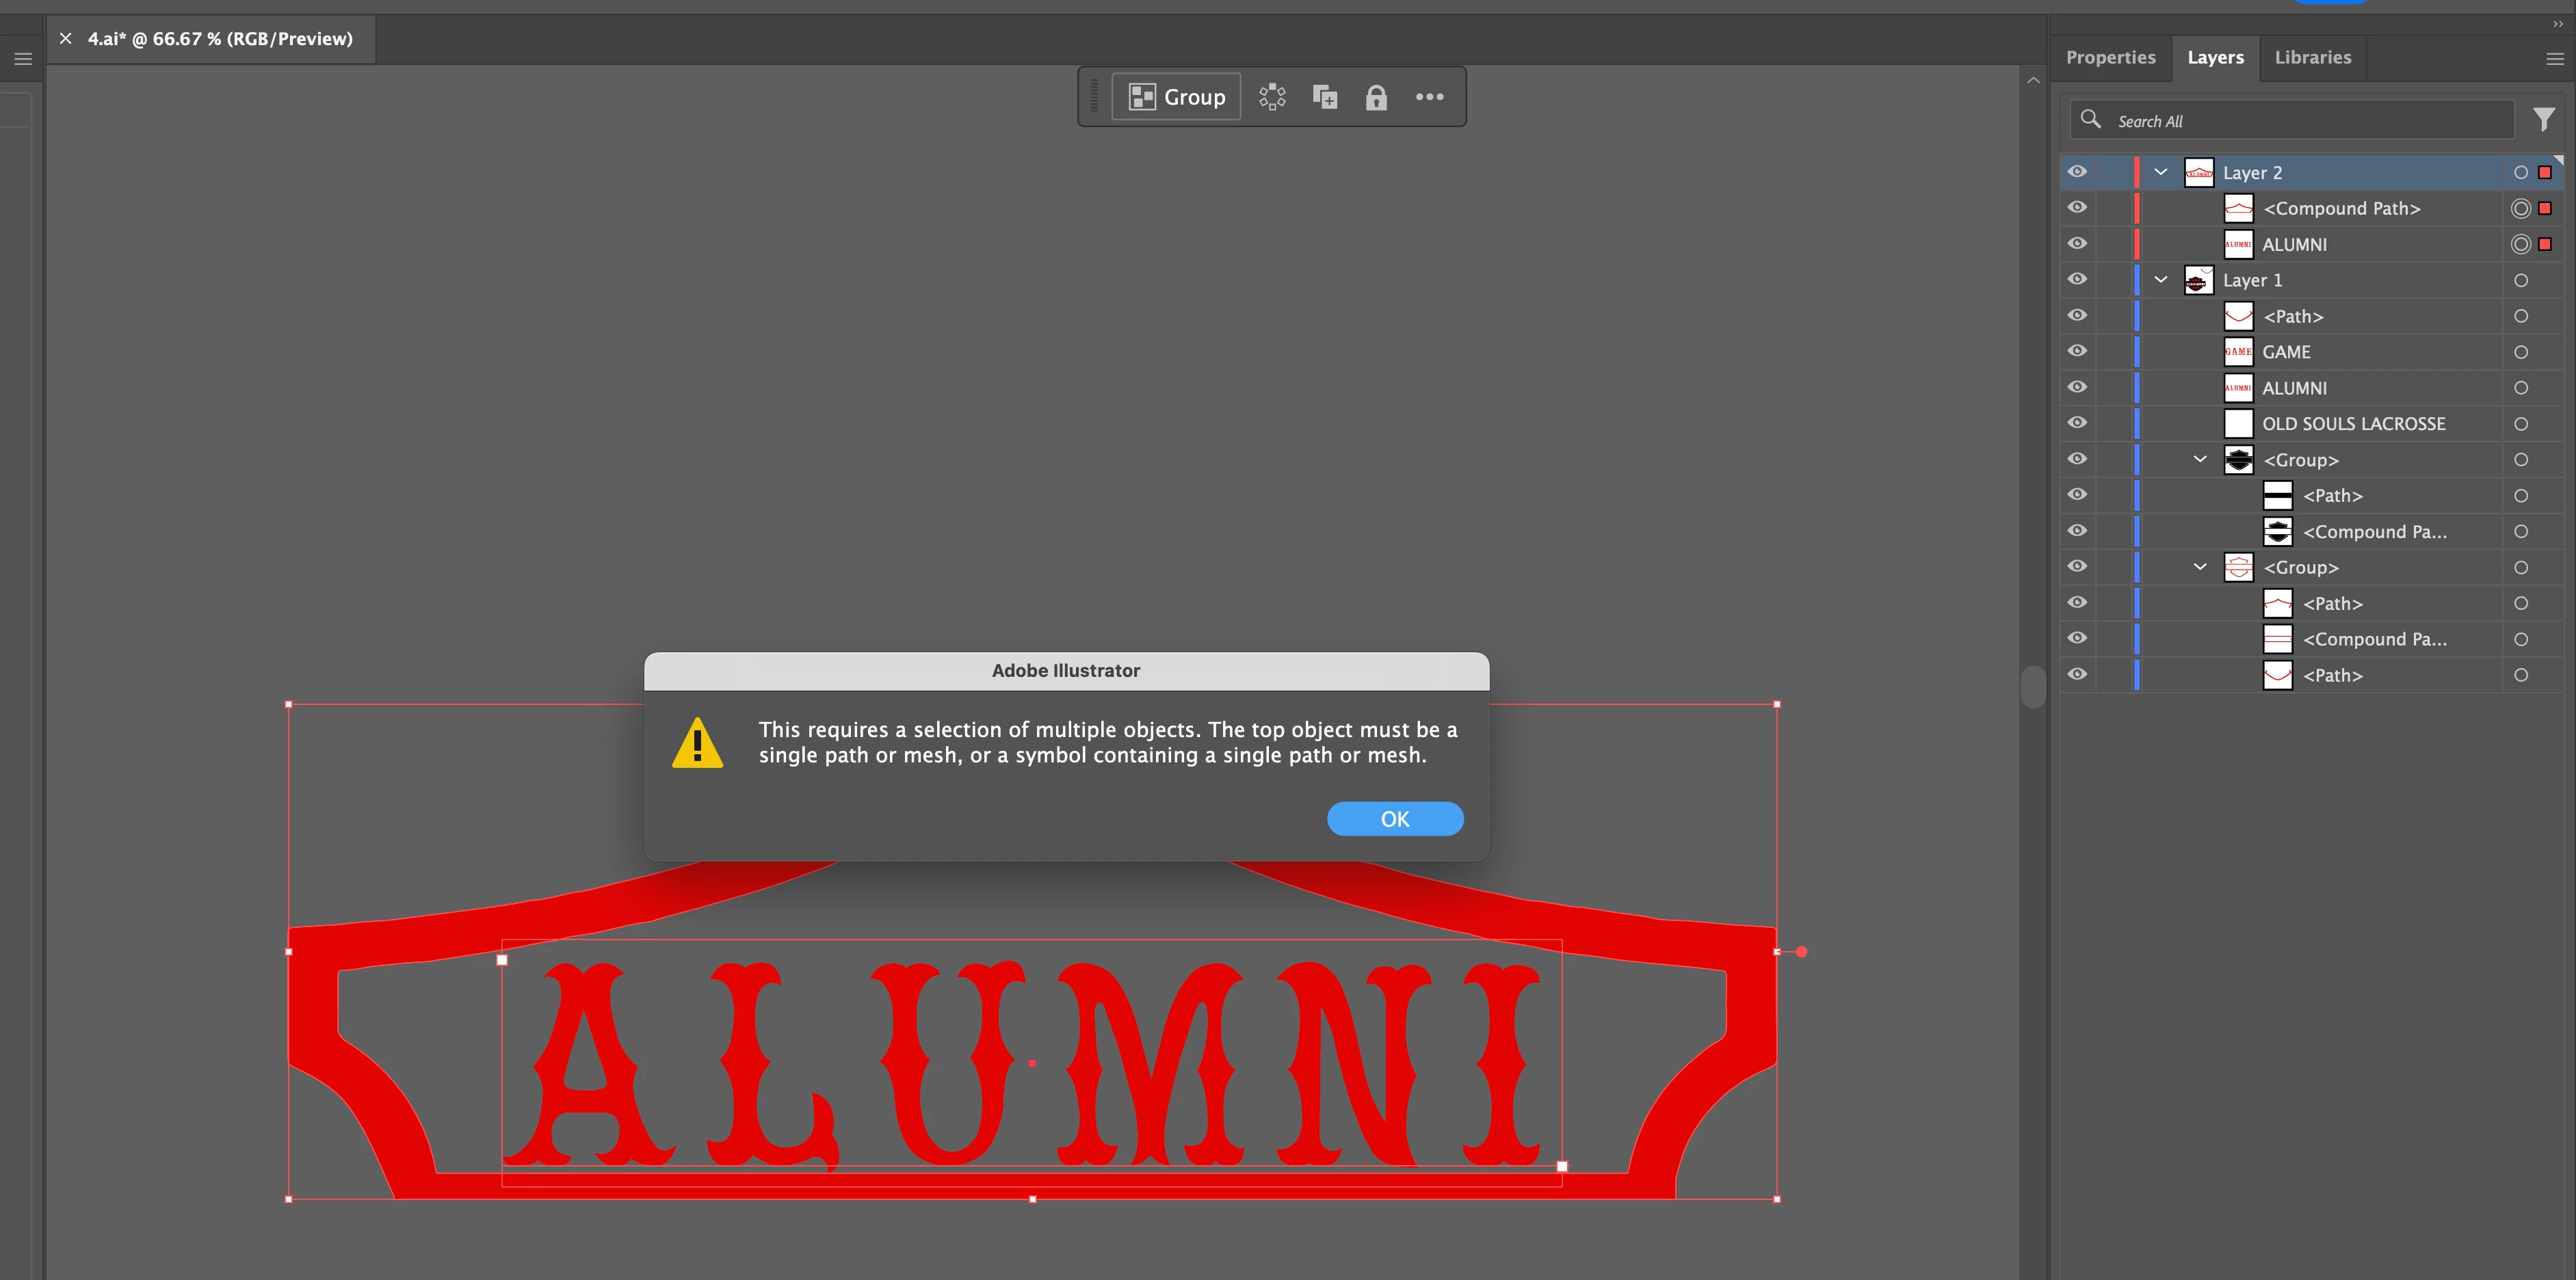2576x1280 pixels.
Task: Click the filter funnel icon in Layers
Action: point(2543,120)
